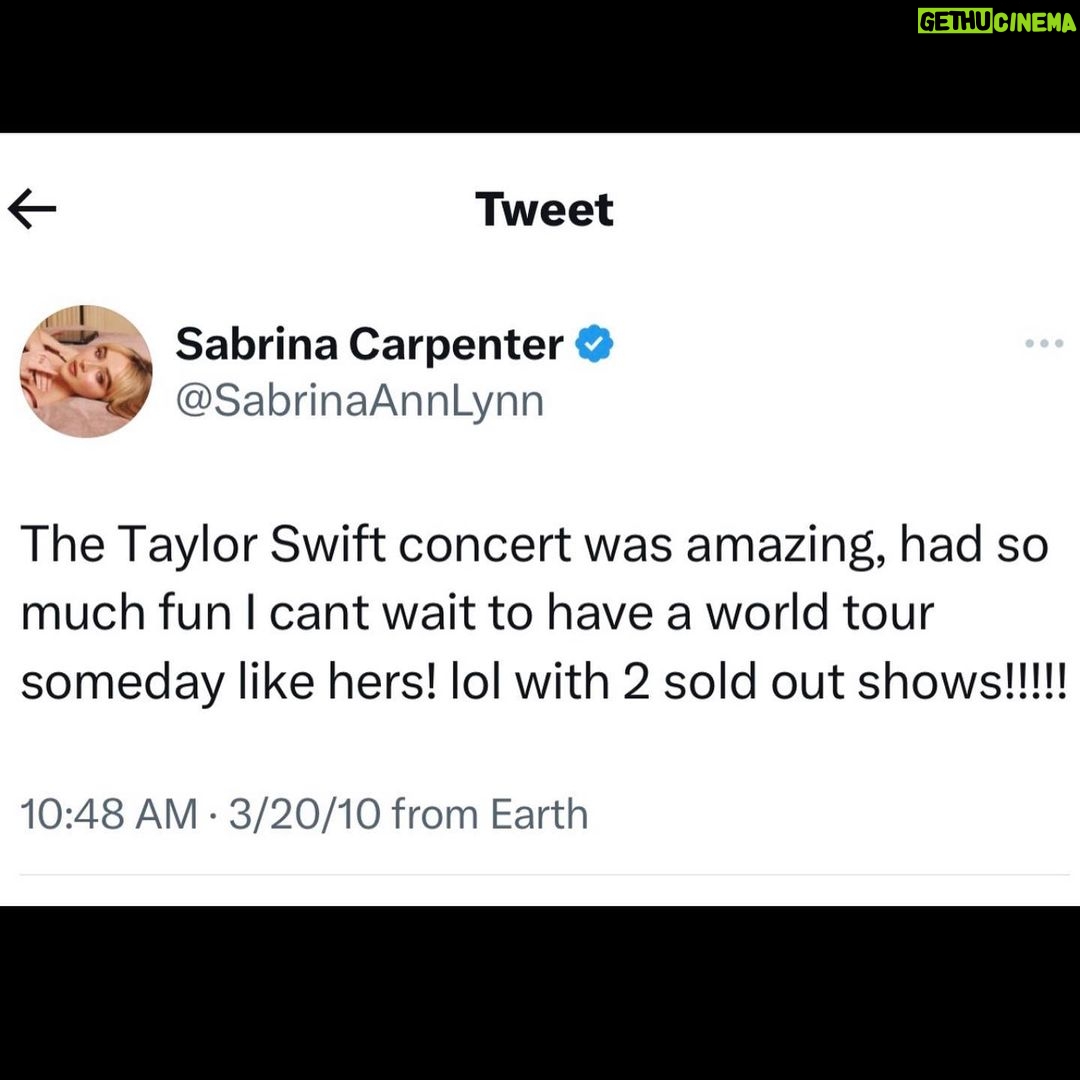Click the 10:48 AM timestamp
The height and width of the screenshot is (1080, 1080).
pyautogui.click(x=109, y=814)
